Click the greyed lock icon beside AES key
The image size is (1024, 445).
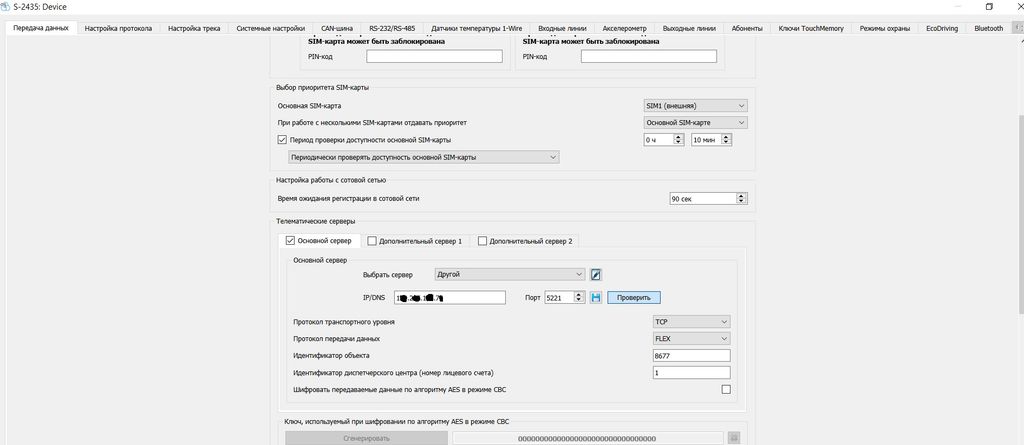coord(733,438)
